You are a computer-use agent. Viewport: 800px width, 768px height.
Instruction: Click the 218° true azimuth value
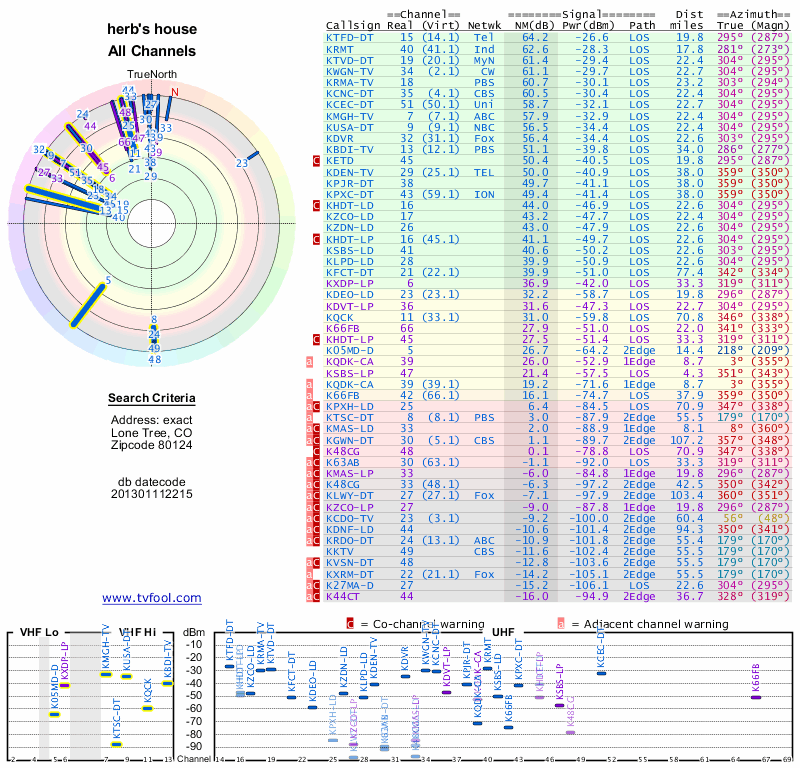click(x=730, y=351)
